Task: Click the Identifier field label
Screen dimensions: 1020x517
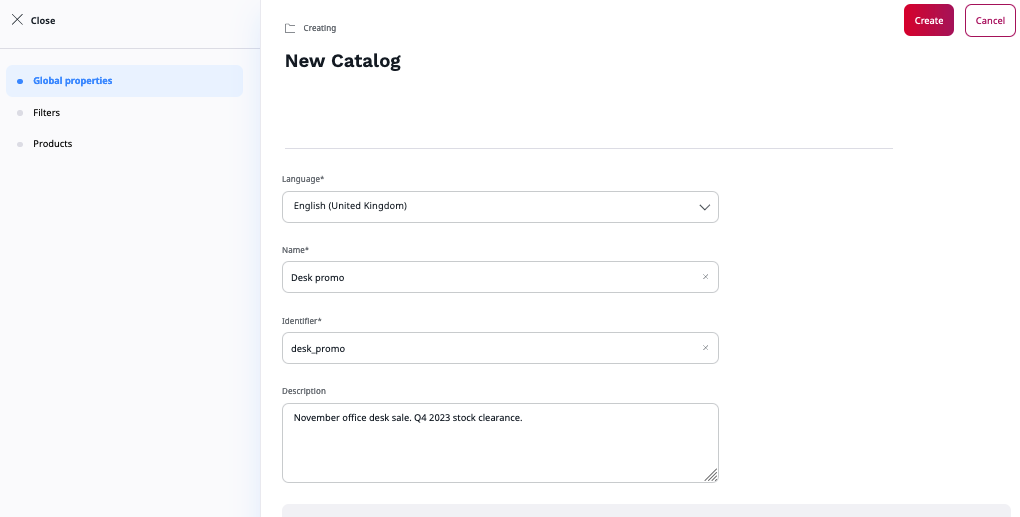Action: 302,321
